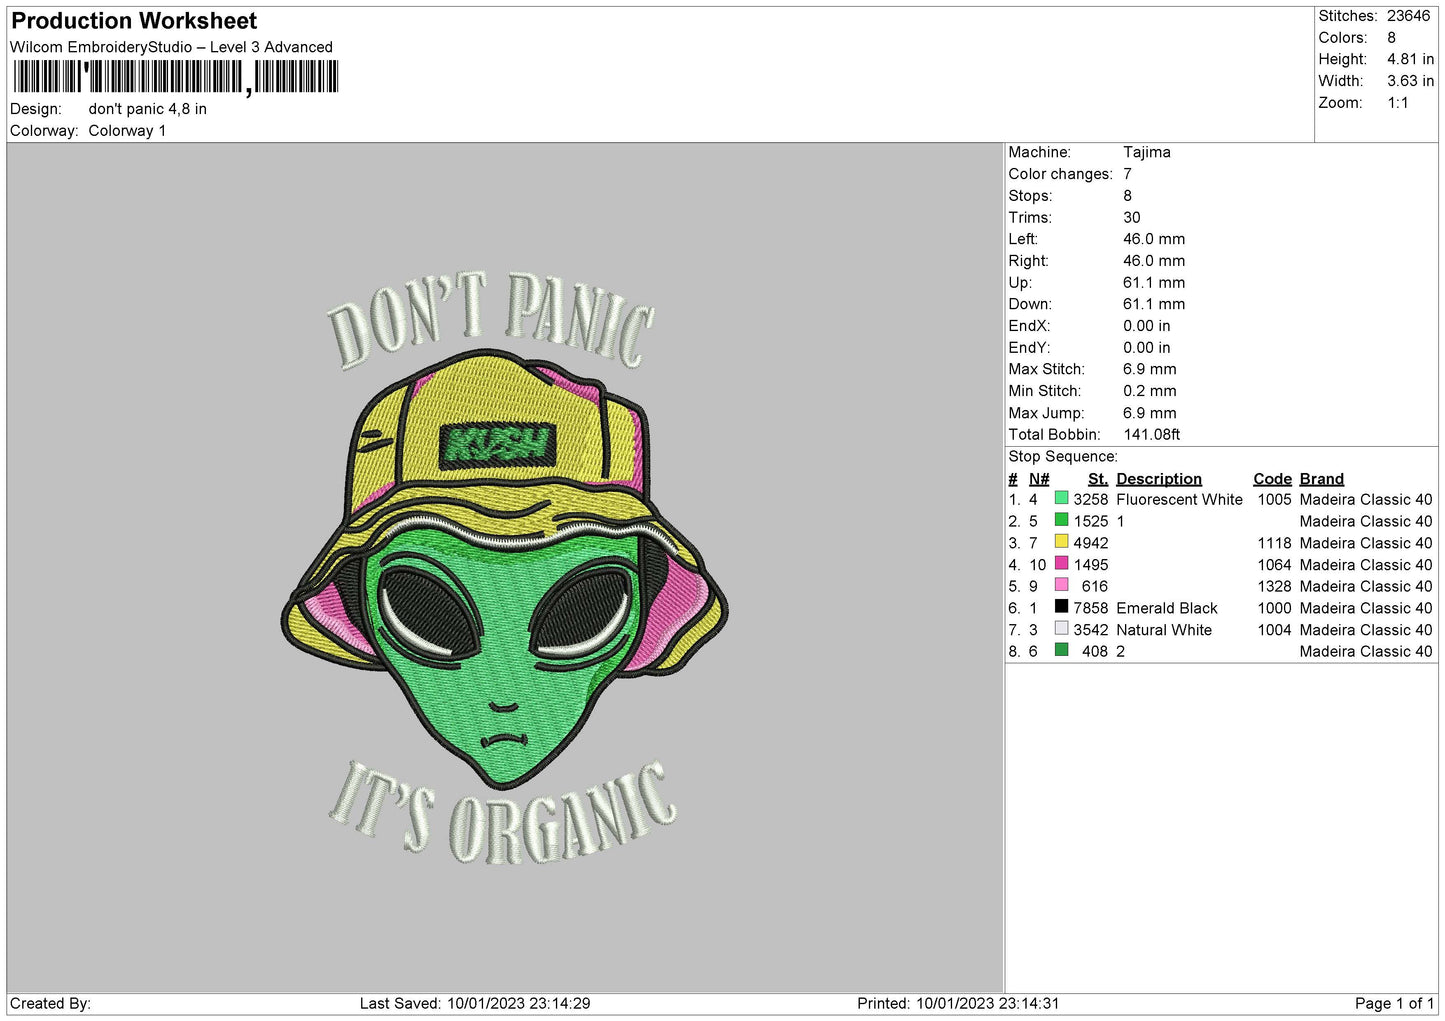1445x1021 pixels.
Task: Click the 'N#' column header
Action: (x=1039, y=479)
